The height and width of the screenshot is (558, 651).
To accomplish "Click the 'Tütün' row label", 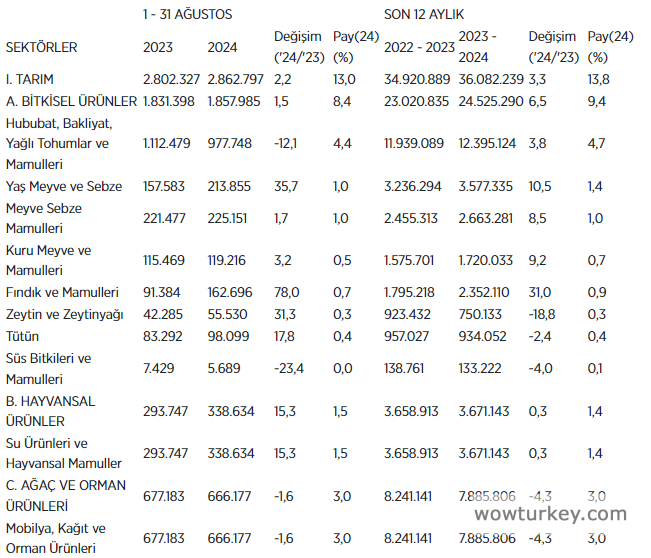I will point(23,337).
